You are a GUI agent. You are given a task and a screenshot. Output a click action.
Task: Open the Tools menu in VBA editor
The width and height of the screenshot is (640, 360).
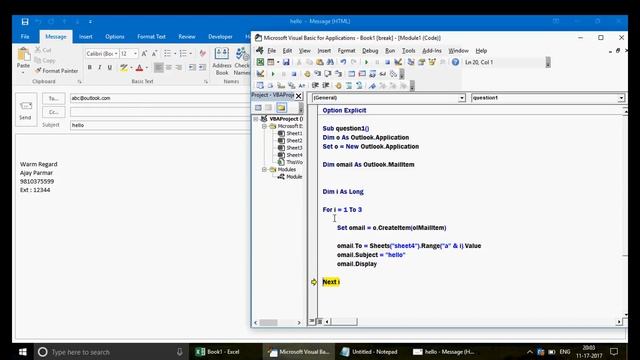409,51
